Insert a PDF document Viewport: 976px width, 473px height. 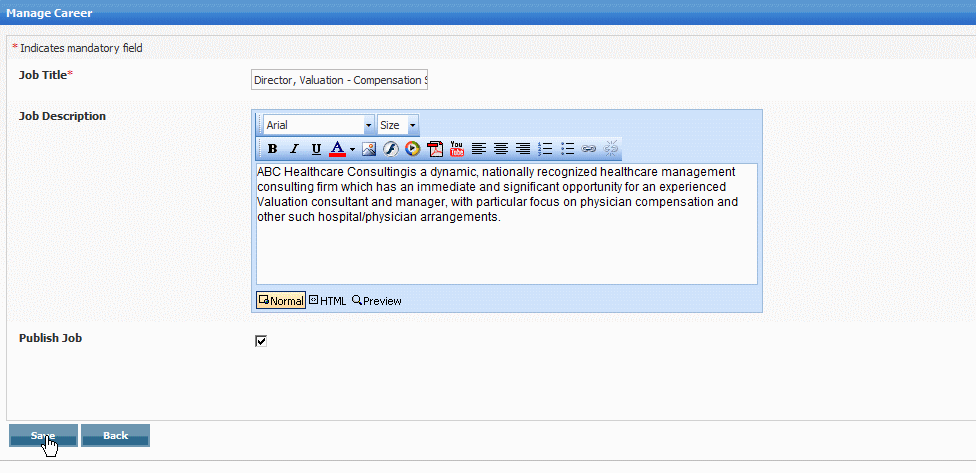[434, 149]
